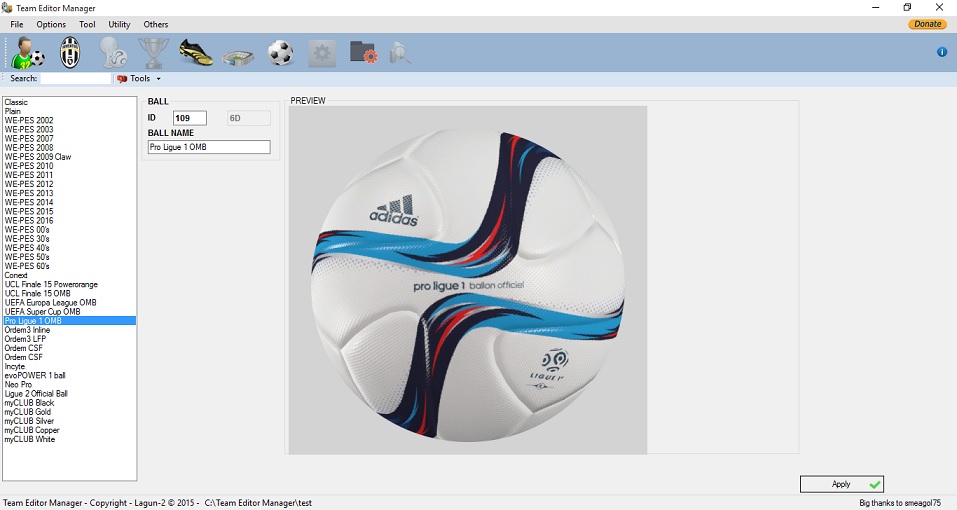This screenshot has height=510, width=957.
Task: Click the Search input field
Action: (76, 78)
